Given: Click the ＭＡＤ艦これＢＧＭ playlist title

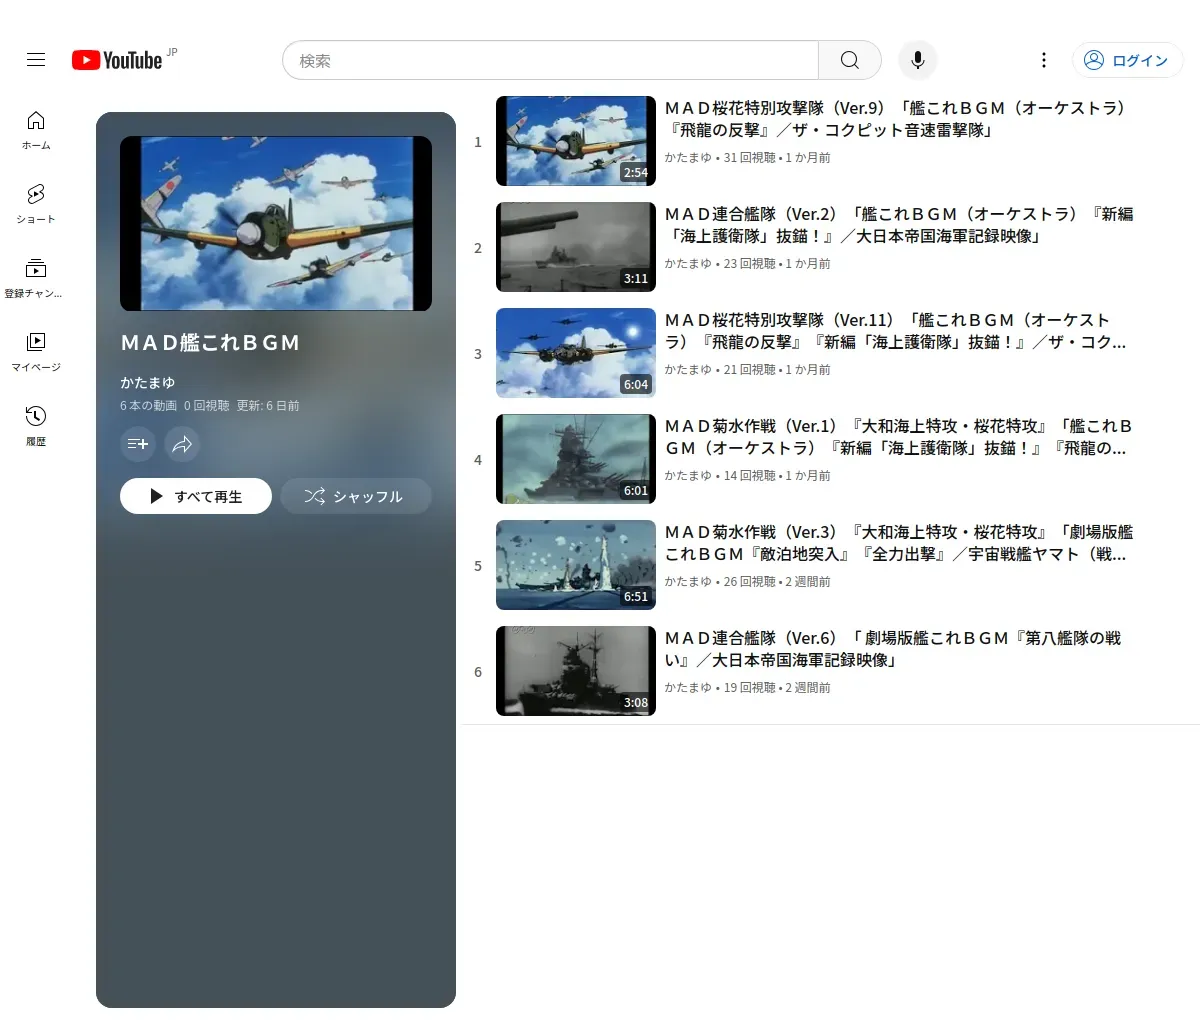Looking at the screenshot, I should 210,343.
